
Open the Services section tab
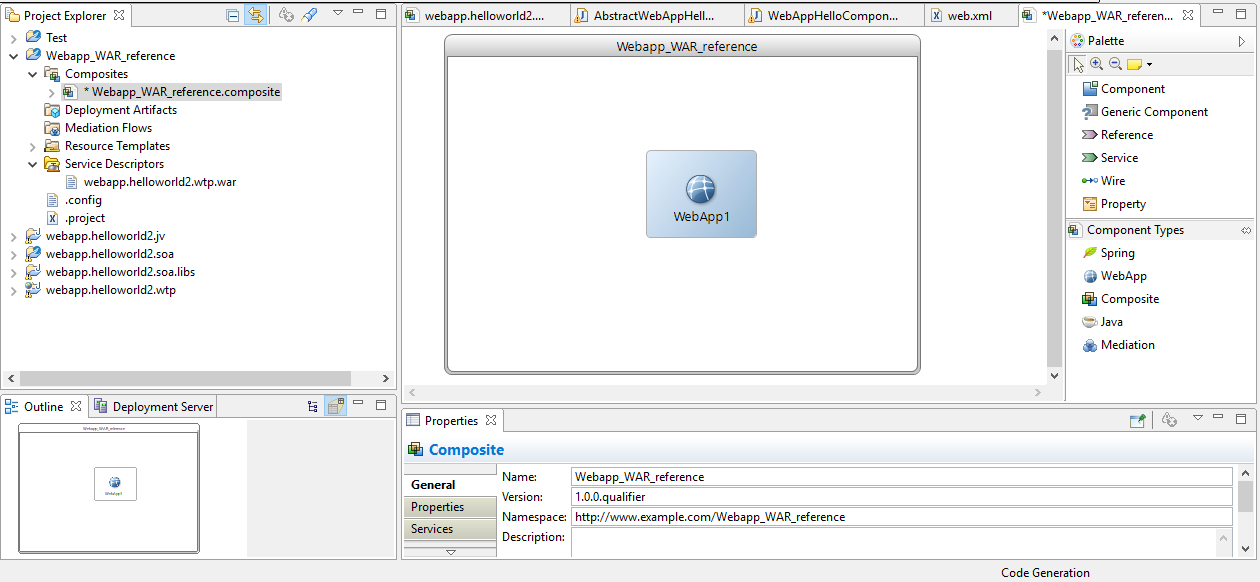tap(449, 529)
